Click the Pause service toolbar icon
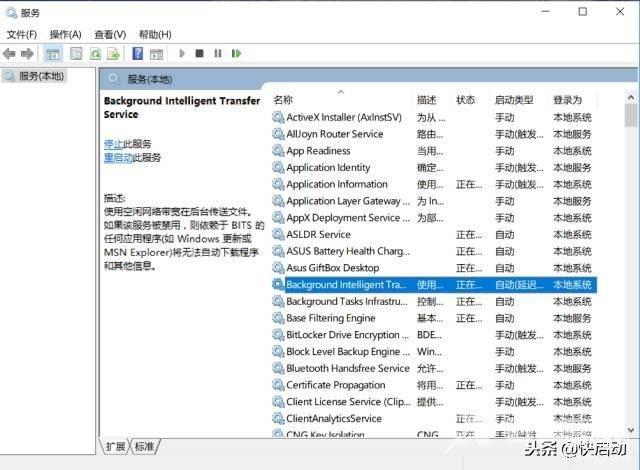This screenshot has height=470, width=640. [218, 53]
